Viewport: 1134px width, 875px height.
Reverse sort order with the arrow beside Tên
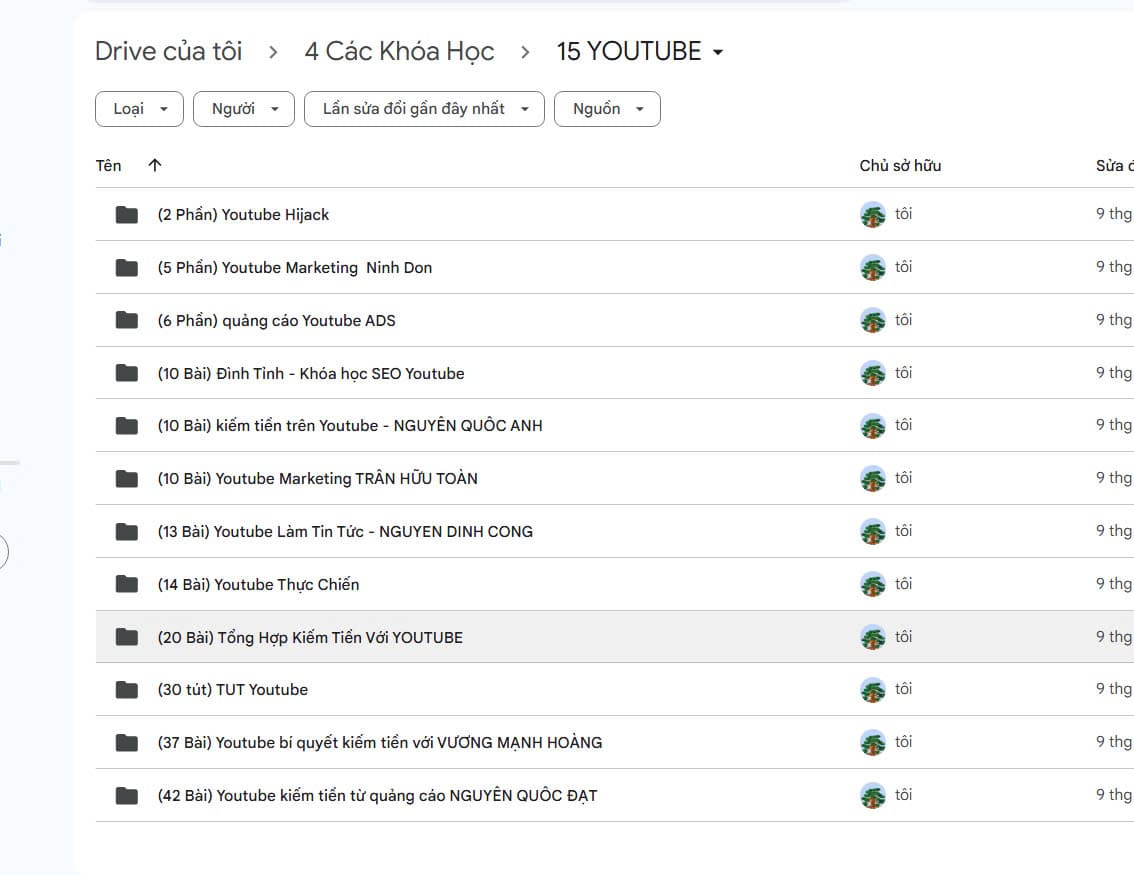[x=155, y=166]
